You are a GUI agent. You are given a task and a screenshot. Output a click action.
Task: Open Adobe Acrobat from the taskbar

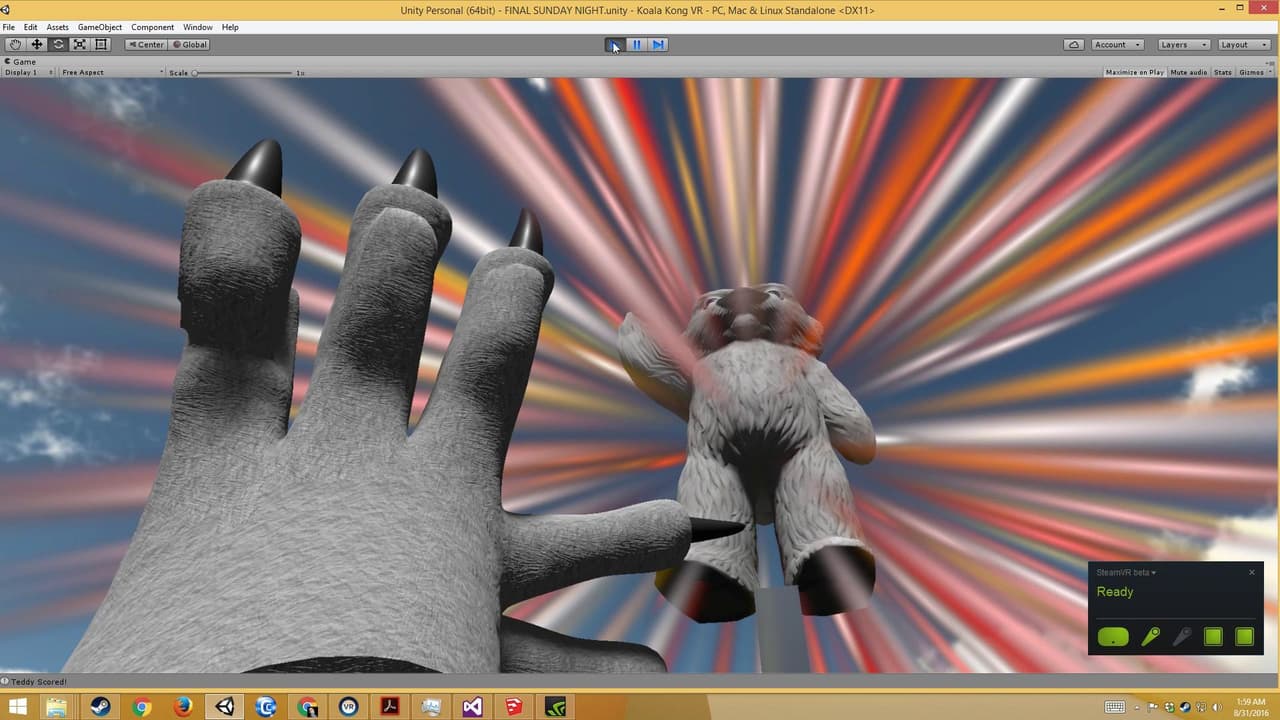pos(390,707)
